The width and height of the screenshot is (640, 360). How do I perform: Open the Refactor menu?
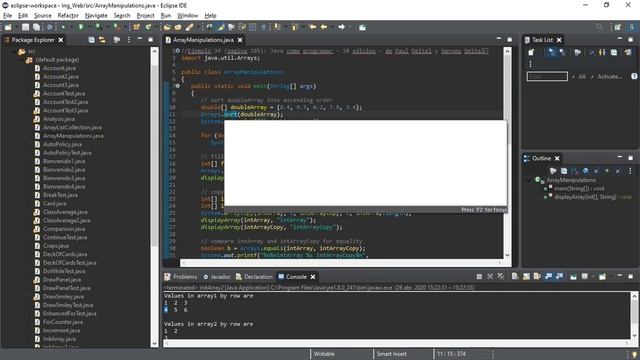pos(68,16)
